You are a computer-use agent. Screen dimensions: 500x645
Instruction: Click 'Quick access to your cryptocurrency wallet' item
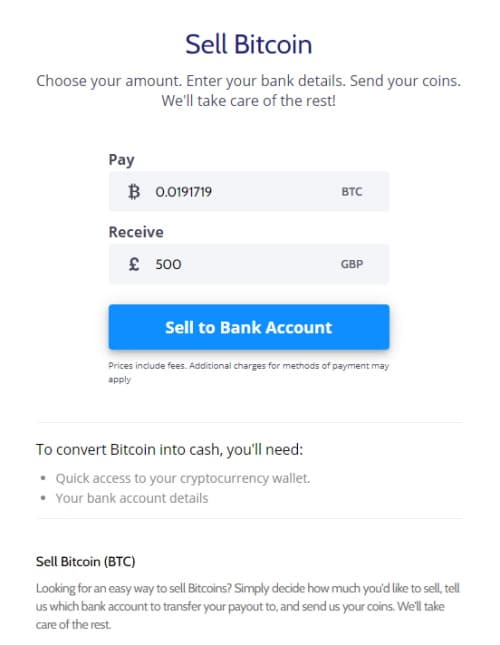point(183,478)
